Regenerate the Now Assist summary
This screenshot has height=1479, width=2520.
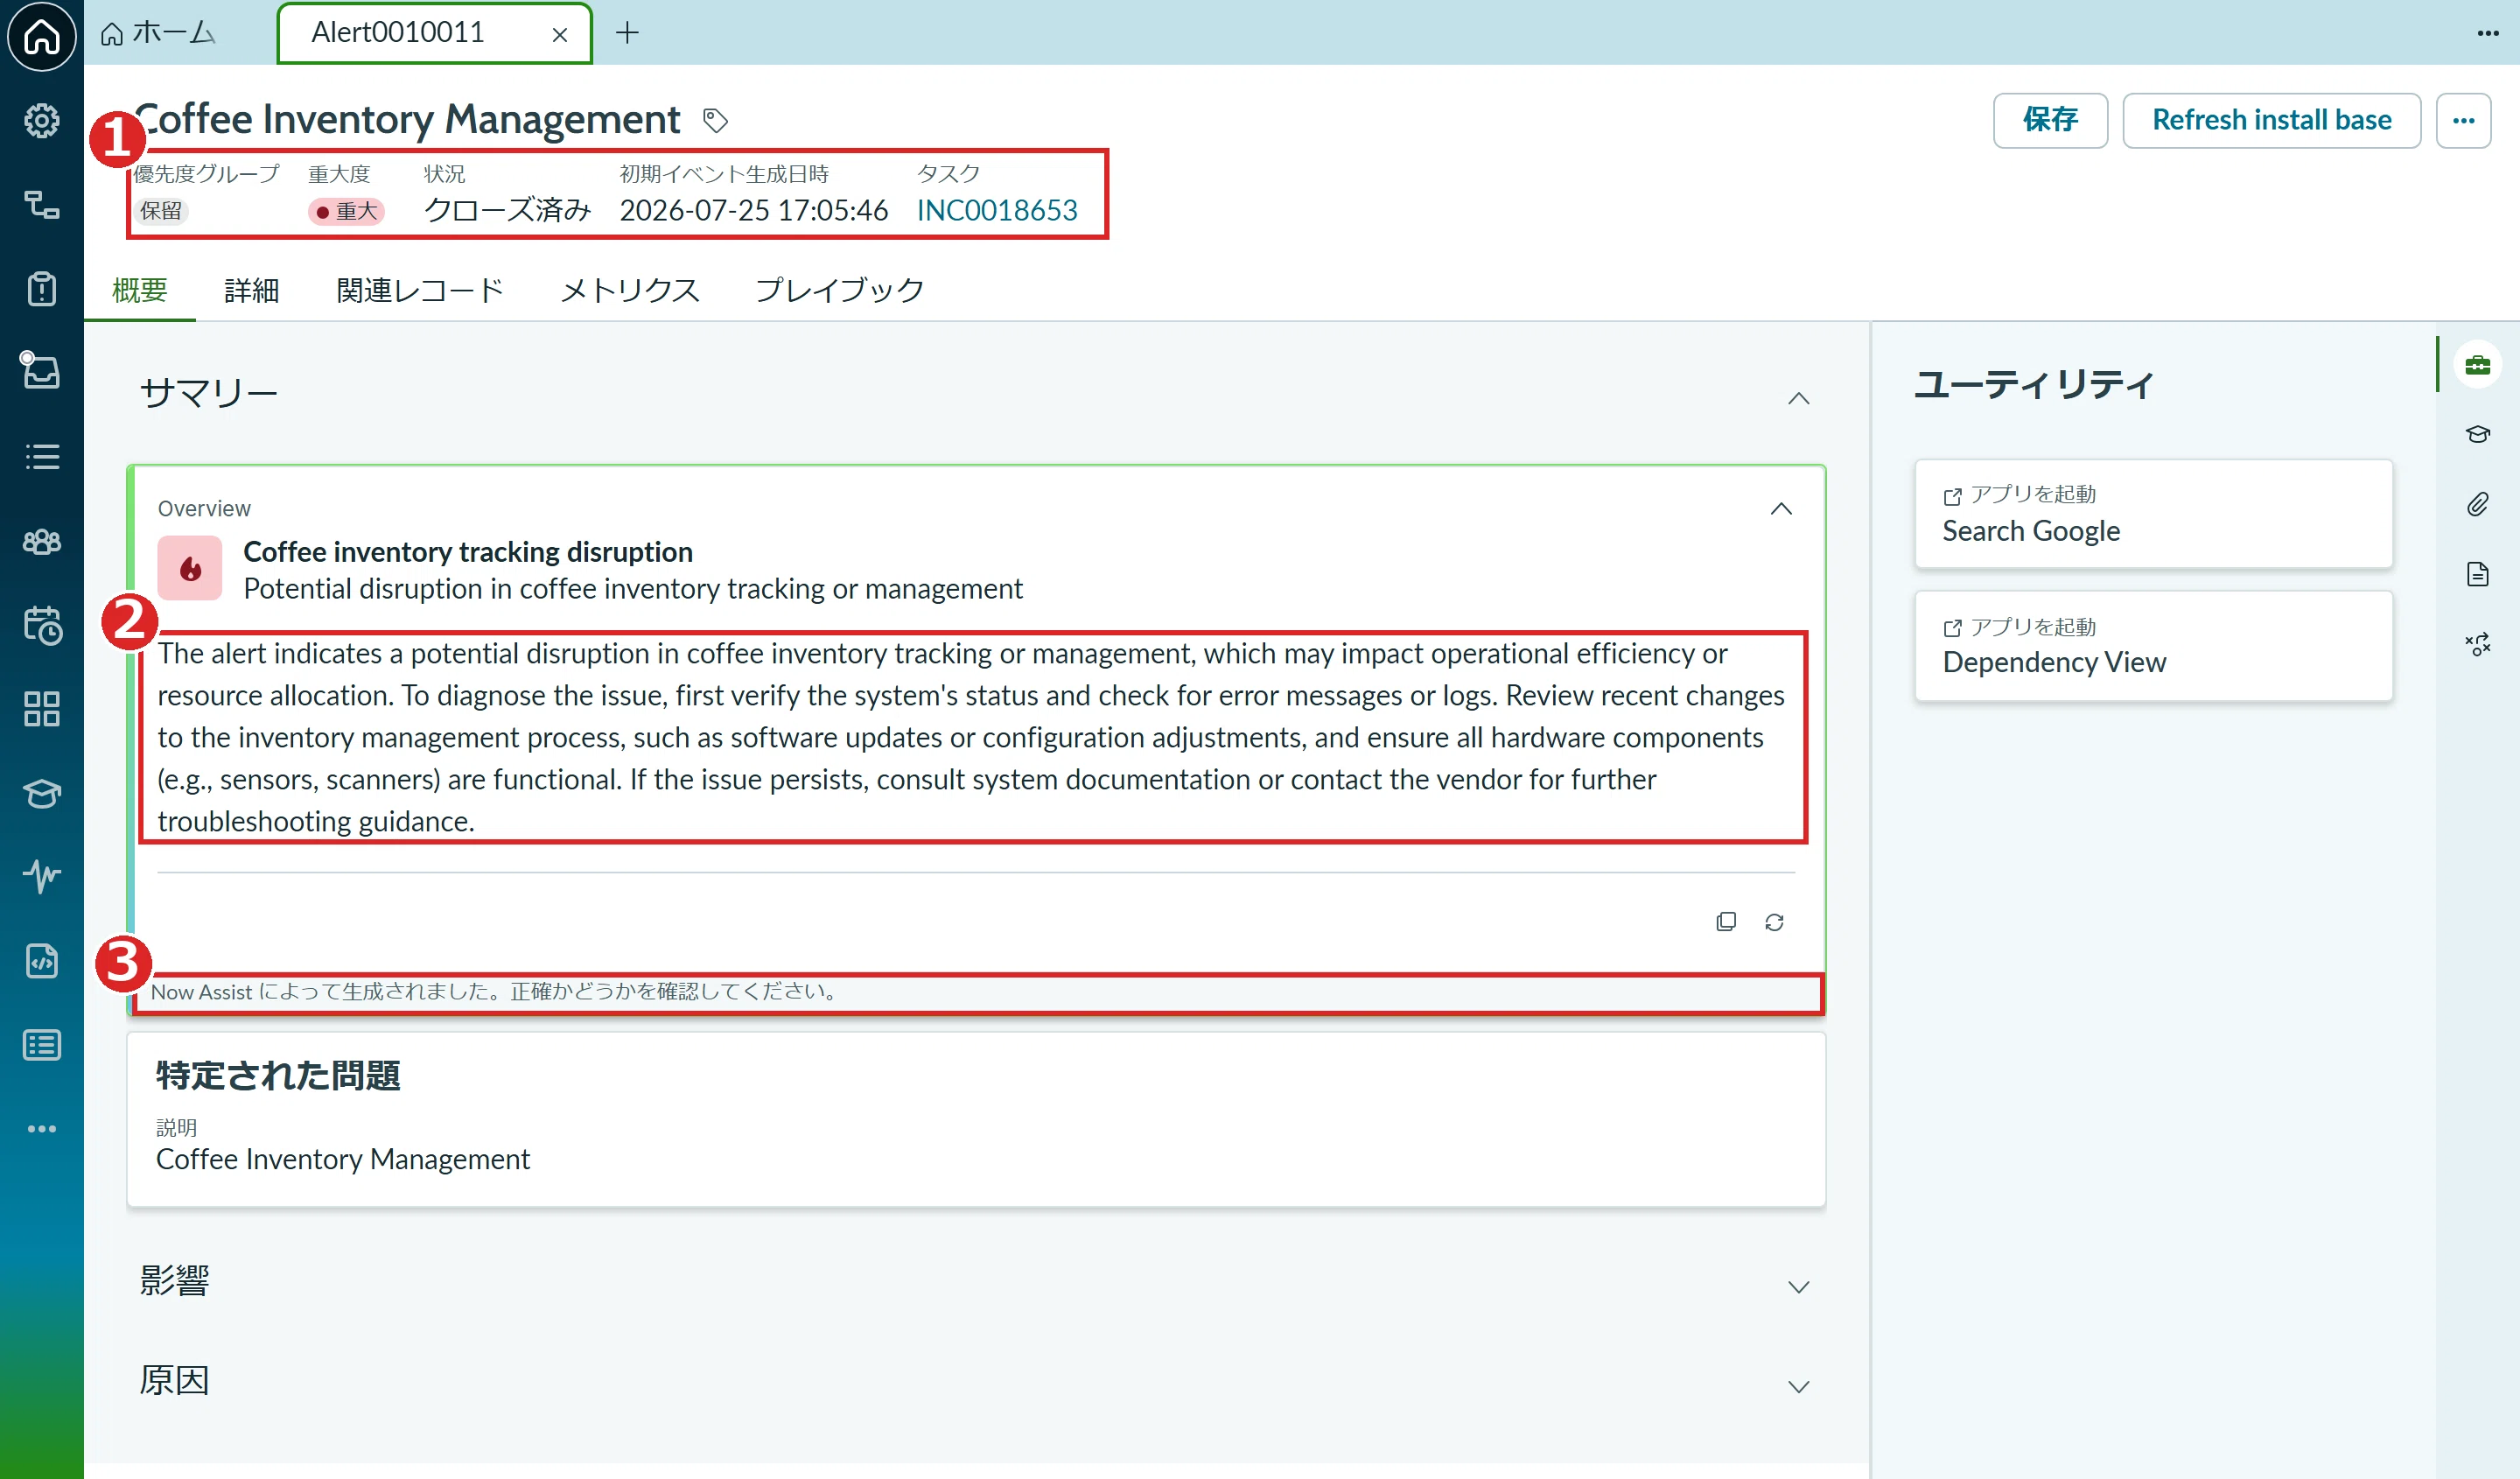tap(1774, 922)
